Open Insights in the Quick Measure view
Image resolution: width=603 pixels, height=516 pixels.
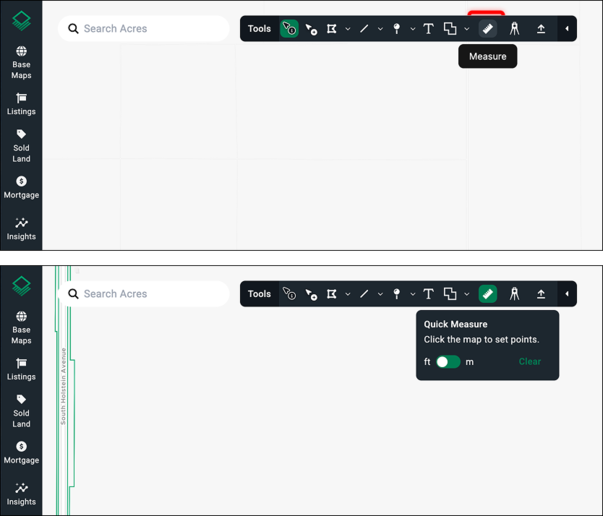tap(21, 495)
